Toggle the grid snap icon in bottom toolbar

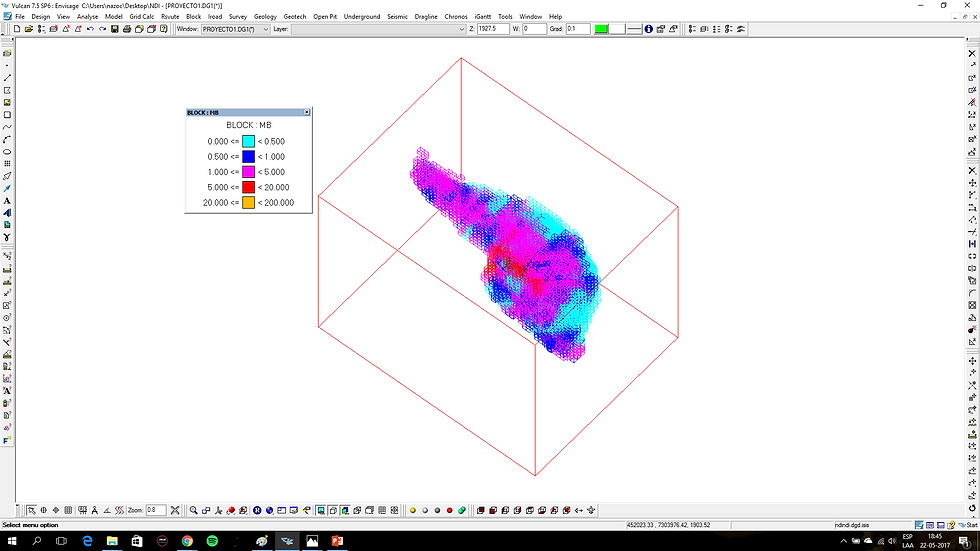[68, 510]
